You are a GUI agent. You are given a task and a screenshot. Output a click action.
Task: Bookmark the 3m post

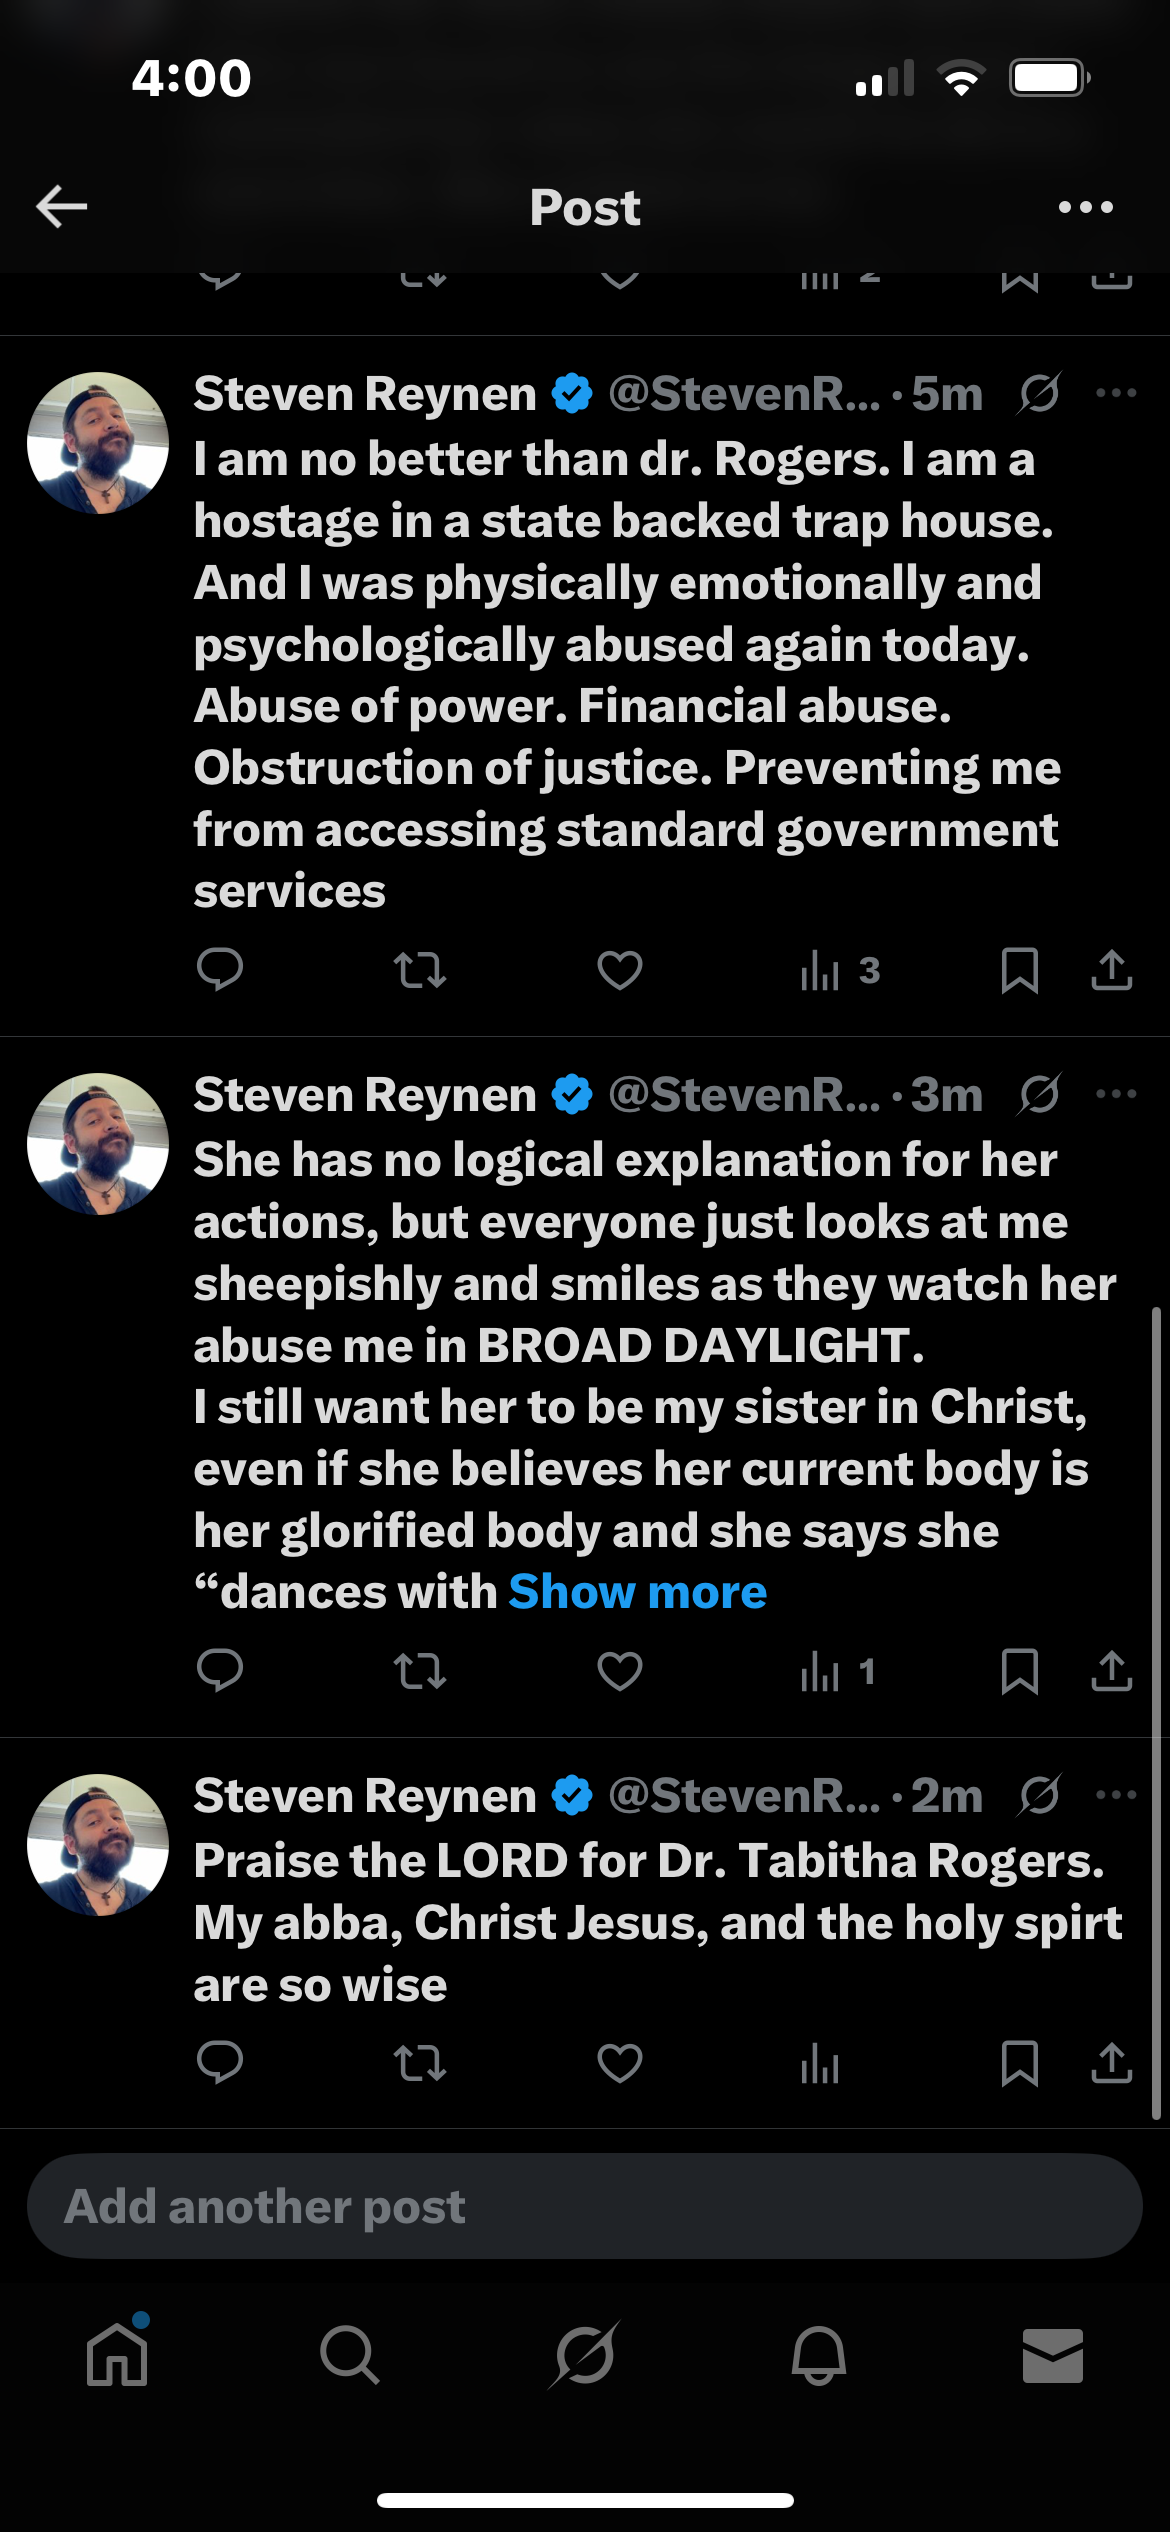1019,1670
